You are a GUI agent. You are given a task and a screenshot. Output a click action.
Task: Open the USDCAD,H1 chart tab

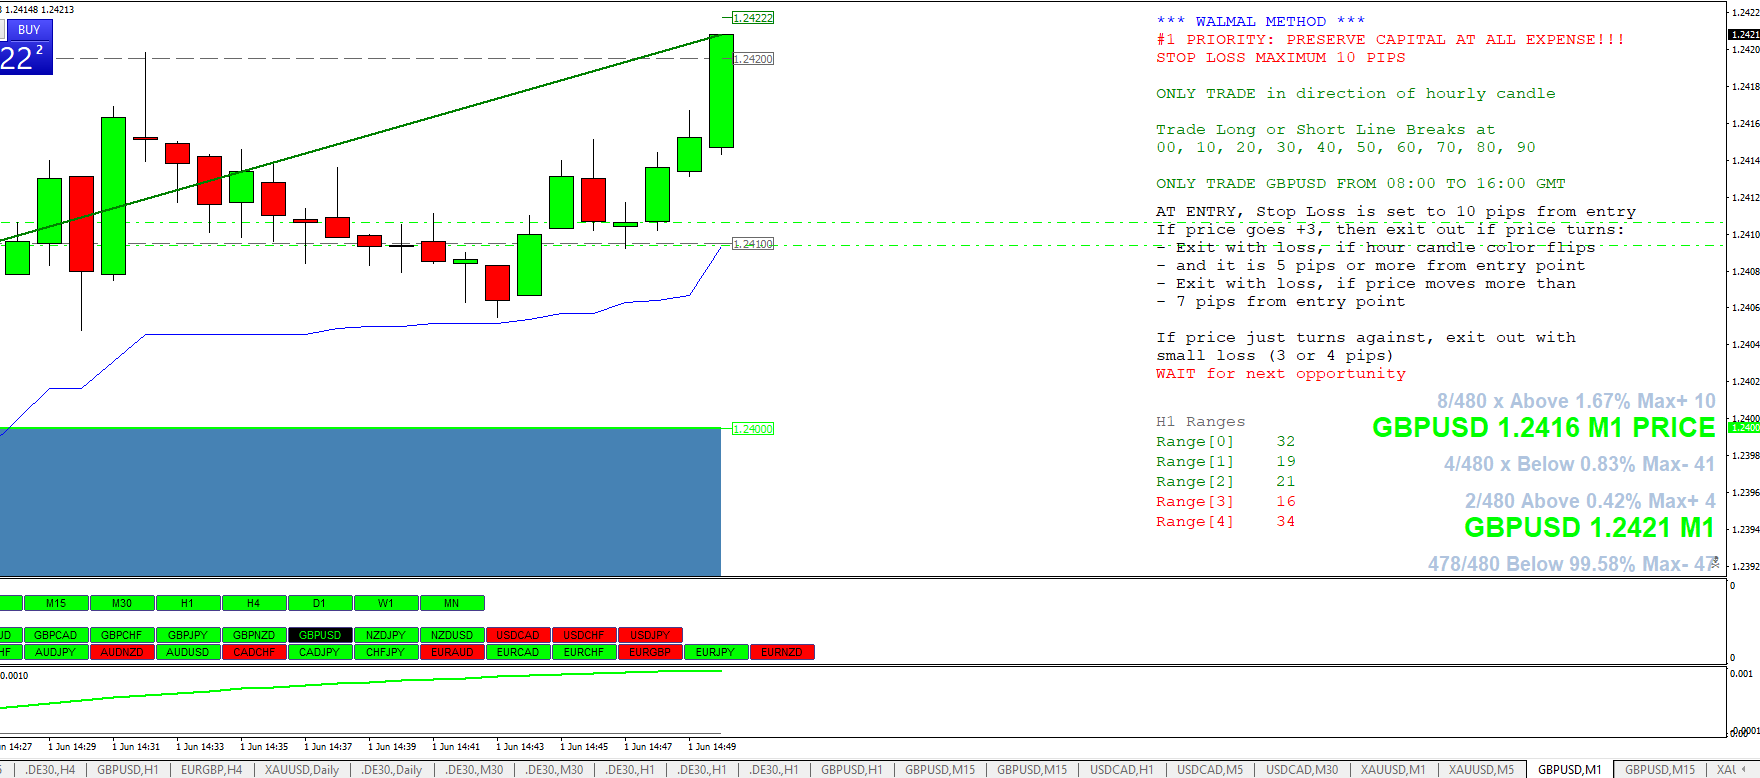[1122, 769]
